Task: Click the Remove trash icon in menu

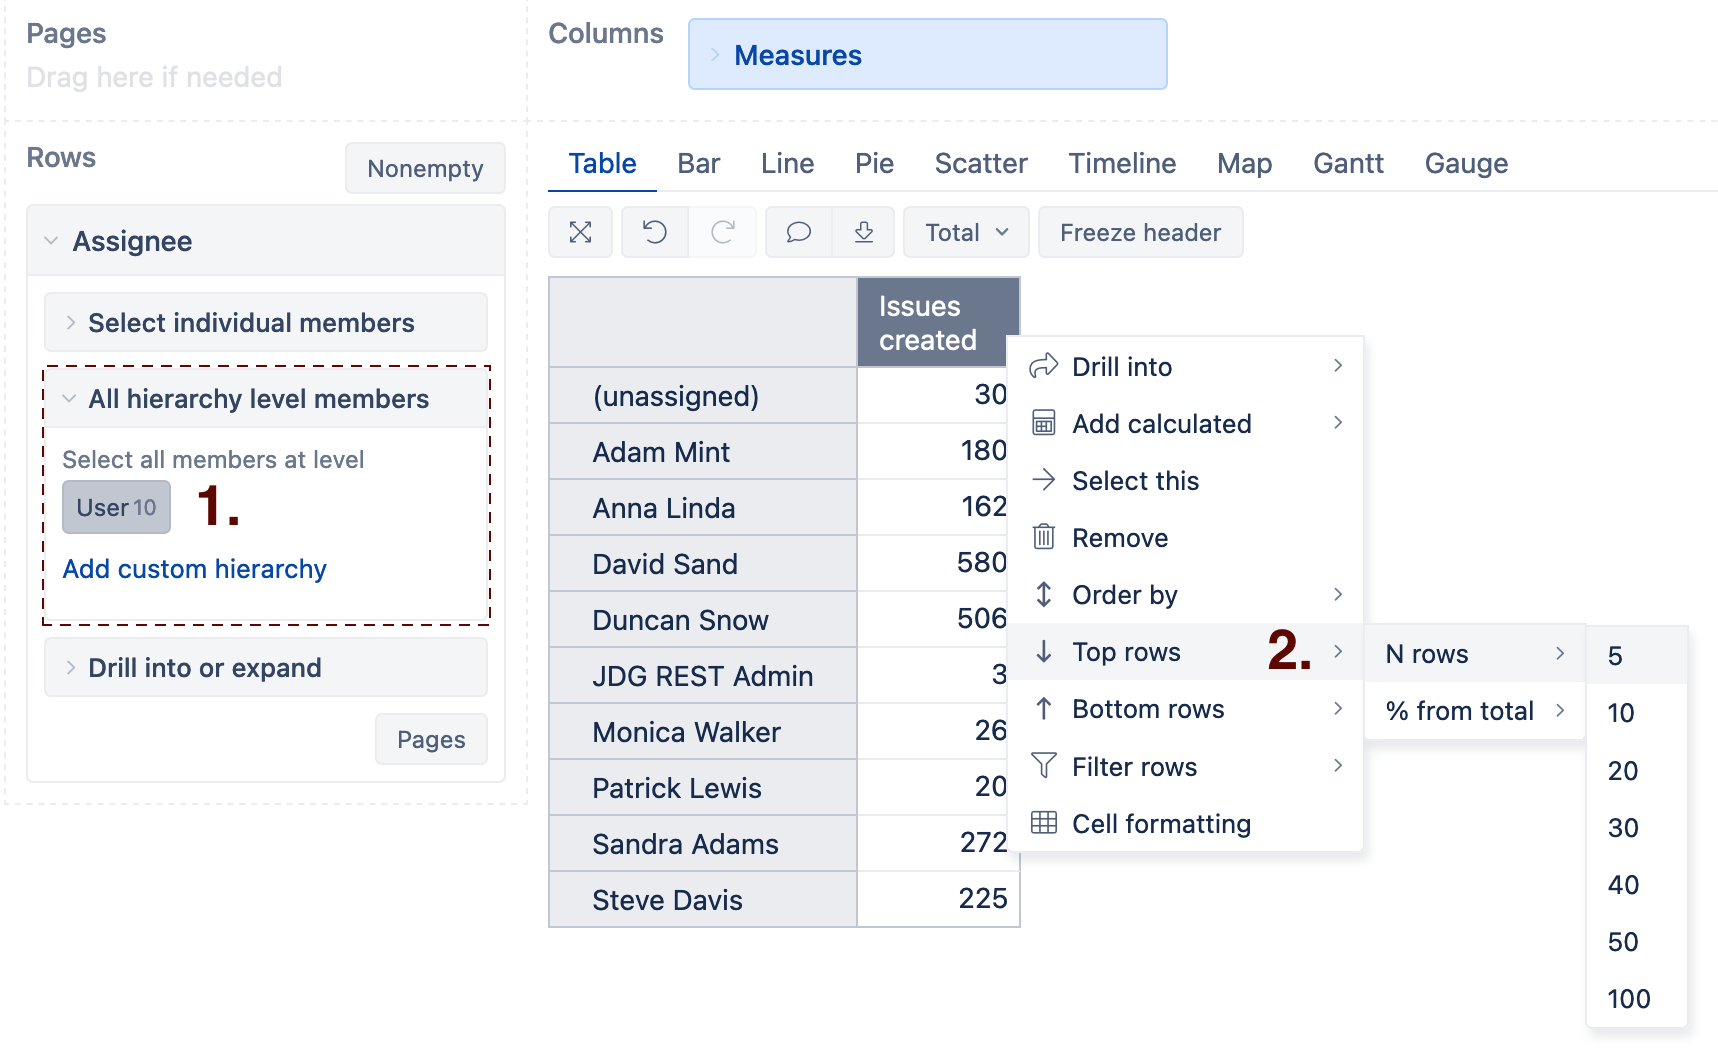Action: point(1043,538)
